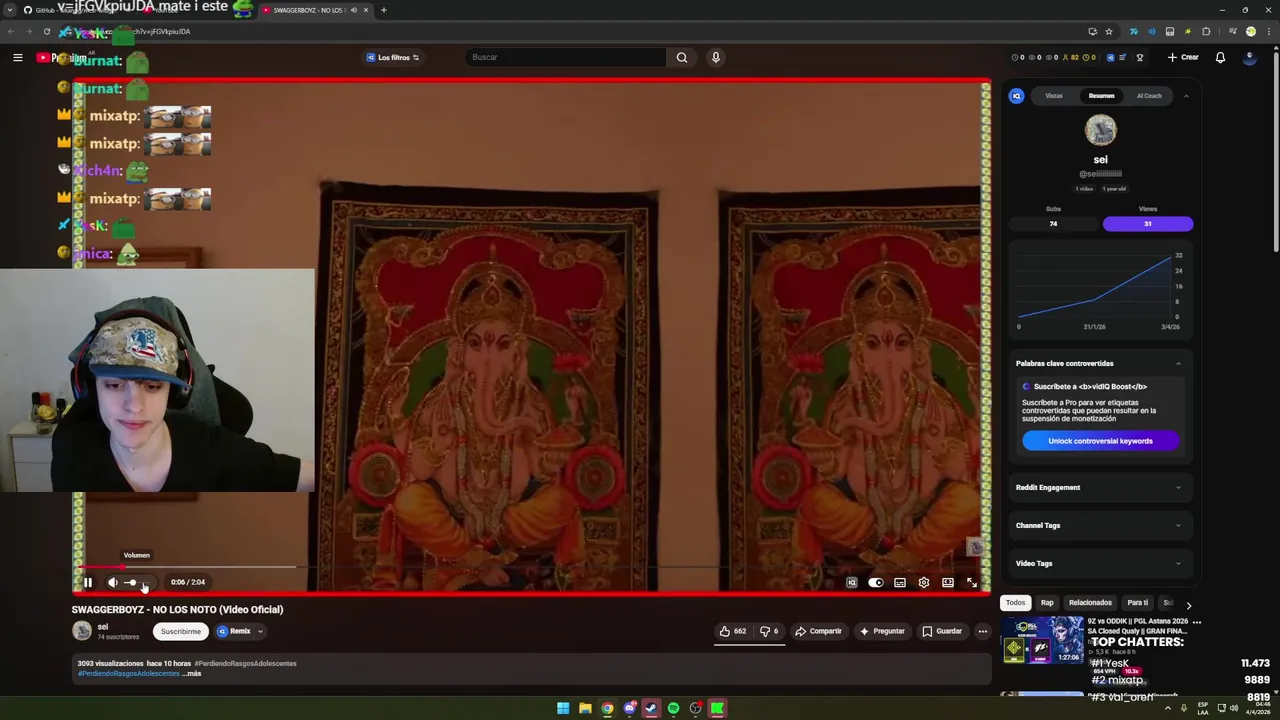
Task: Expand the description with '...más'
Action: tap(191, 674)
